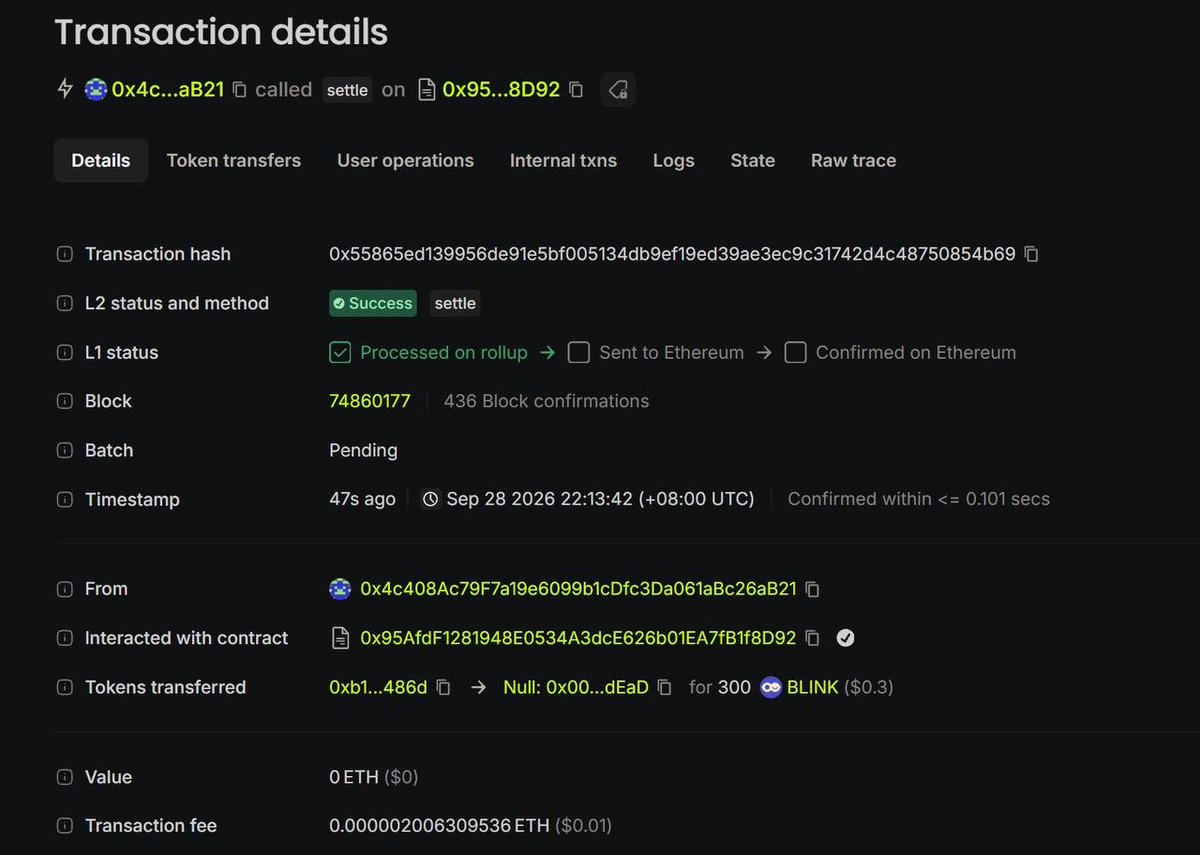Click the tag icon button in header
Screen dimensions: 1200x855
[618, 90]
